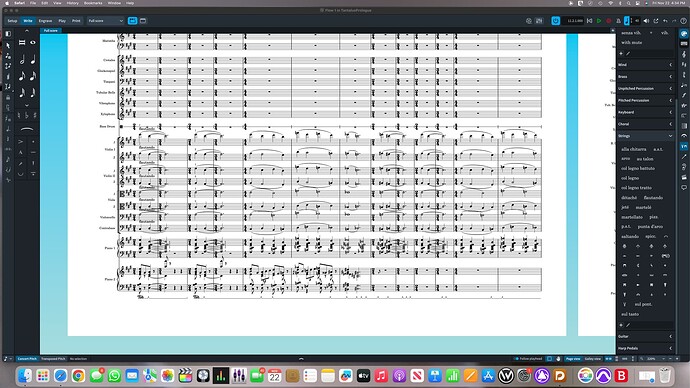
Task: Collapse the Strings techniques section
Action: 646,136
